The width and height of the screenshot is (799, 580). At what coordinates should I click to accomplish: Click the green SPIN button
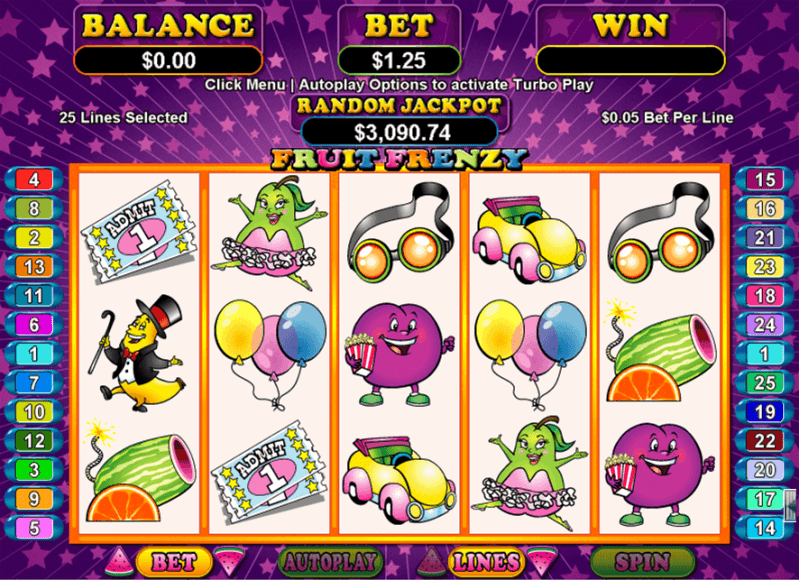click(642, 562)
